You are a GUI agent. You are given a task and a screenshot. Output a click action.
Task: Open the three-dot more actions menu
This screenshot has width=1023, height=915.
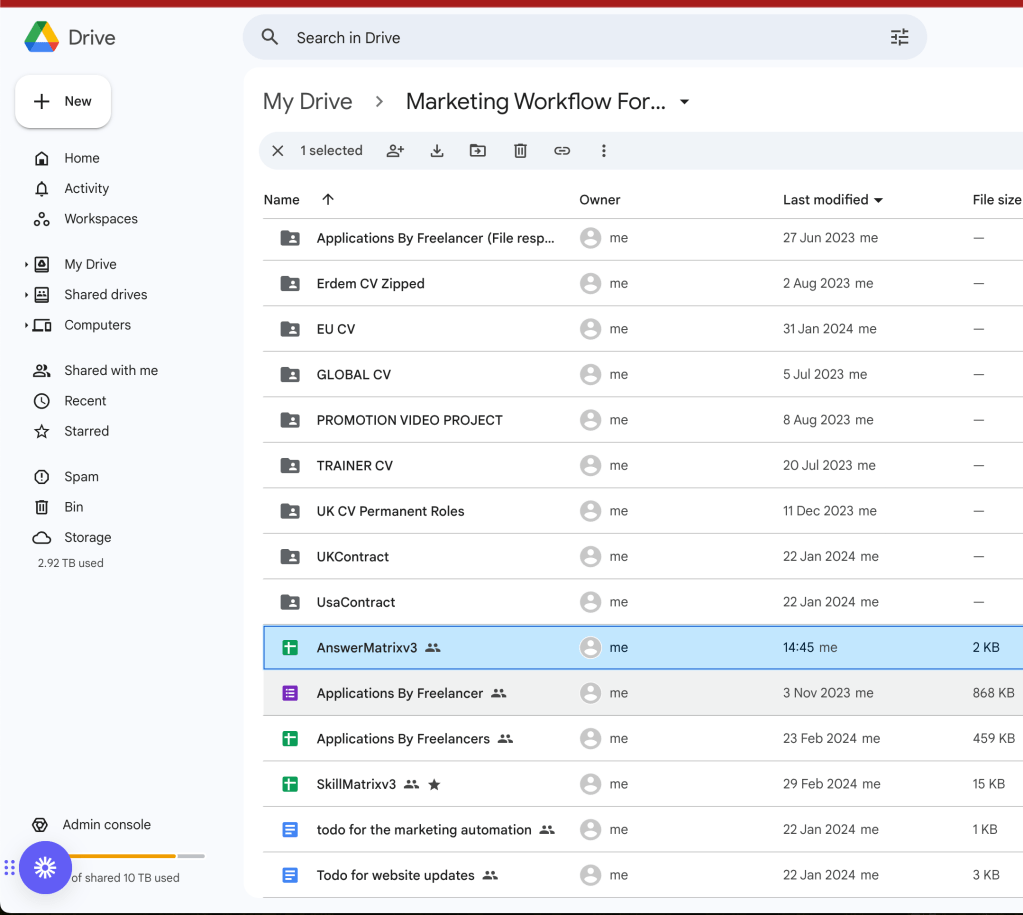tap(603, 151)
